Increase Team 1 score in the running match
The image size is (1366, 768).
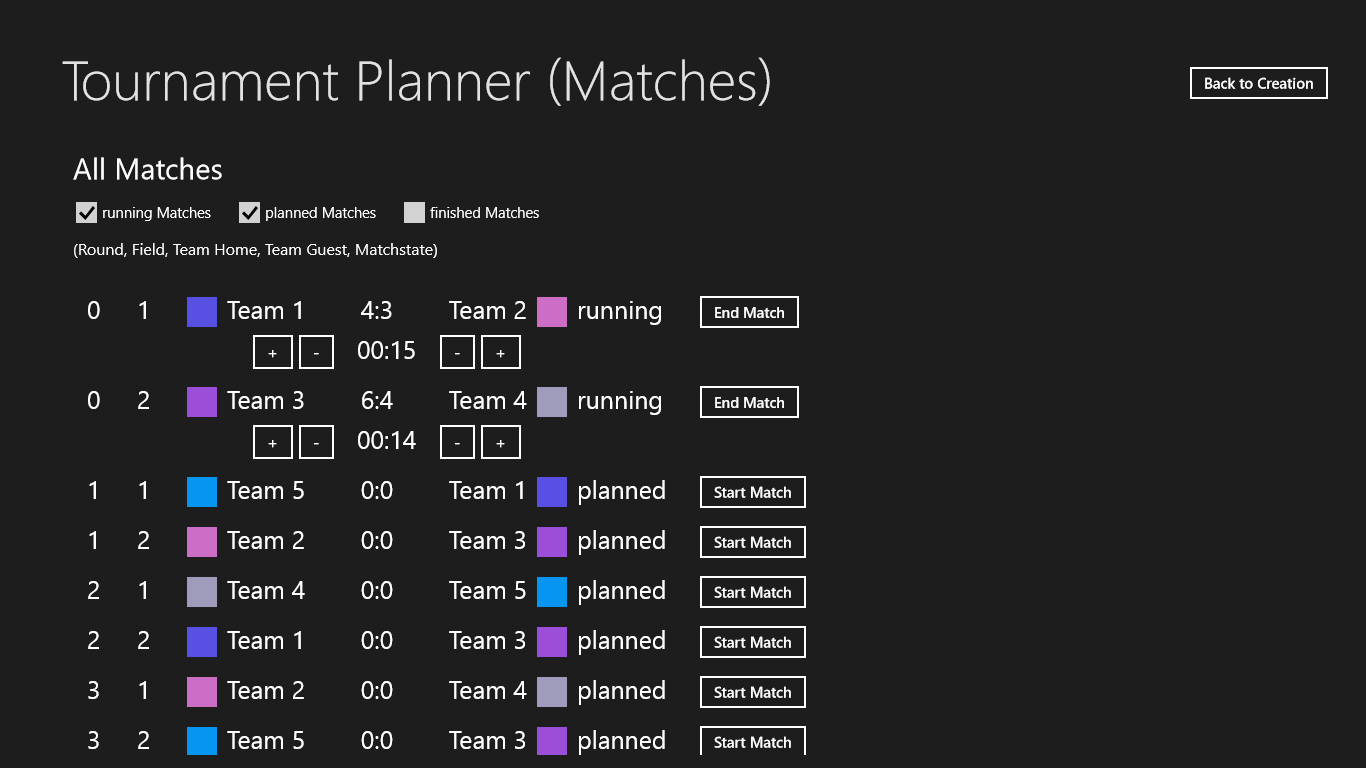[273, 353]
